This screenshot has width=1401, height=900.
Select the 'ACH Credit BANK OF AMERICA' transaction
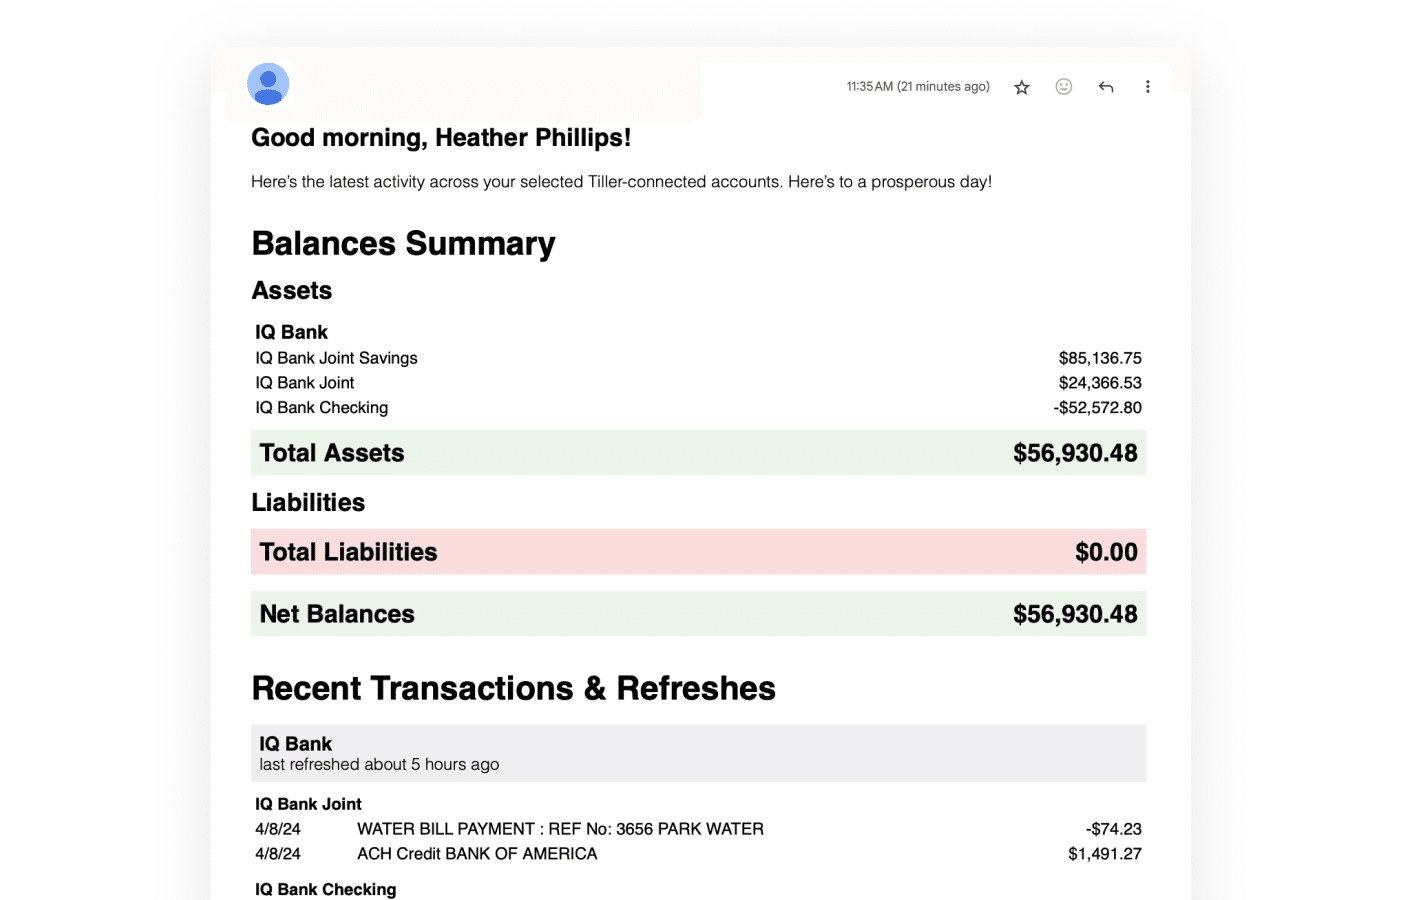(x=477, y=854)
